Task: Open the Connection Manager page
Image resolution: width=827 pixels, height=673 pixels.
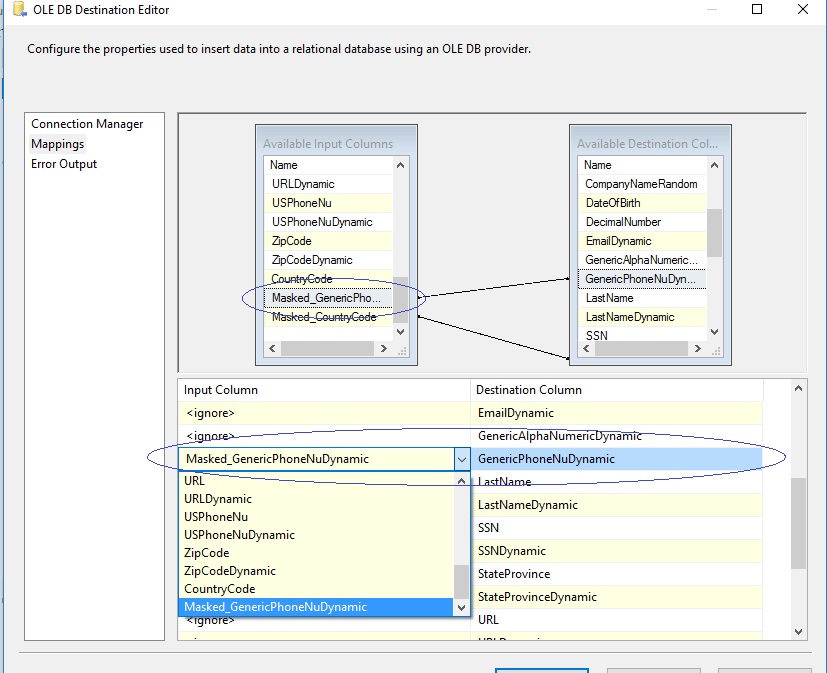Action: coord(87,124)
